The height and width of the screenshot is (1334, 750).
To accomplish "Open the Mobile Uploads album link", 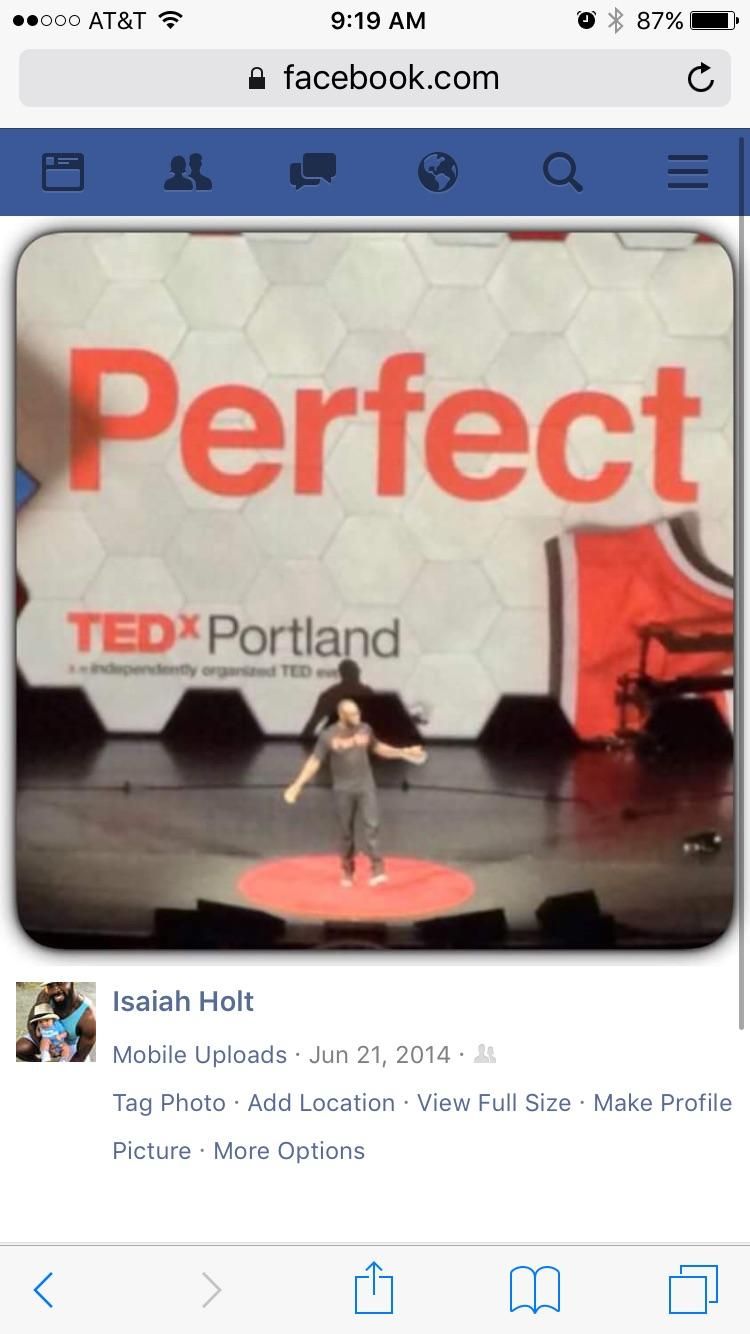I will coord(199,1055).
